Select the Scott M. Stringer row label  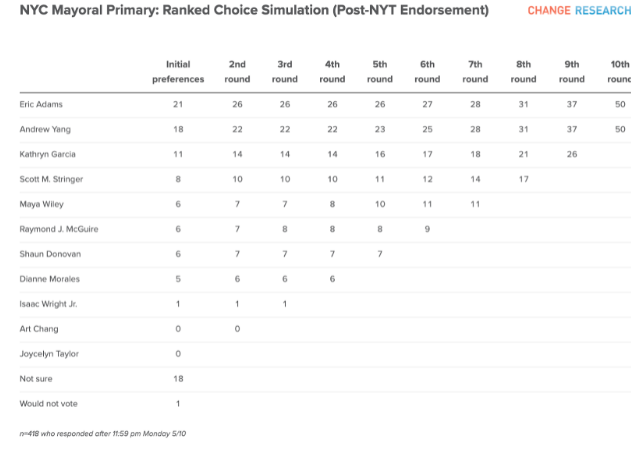(x=50, y=179)
